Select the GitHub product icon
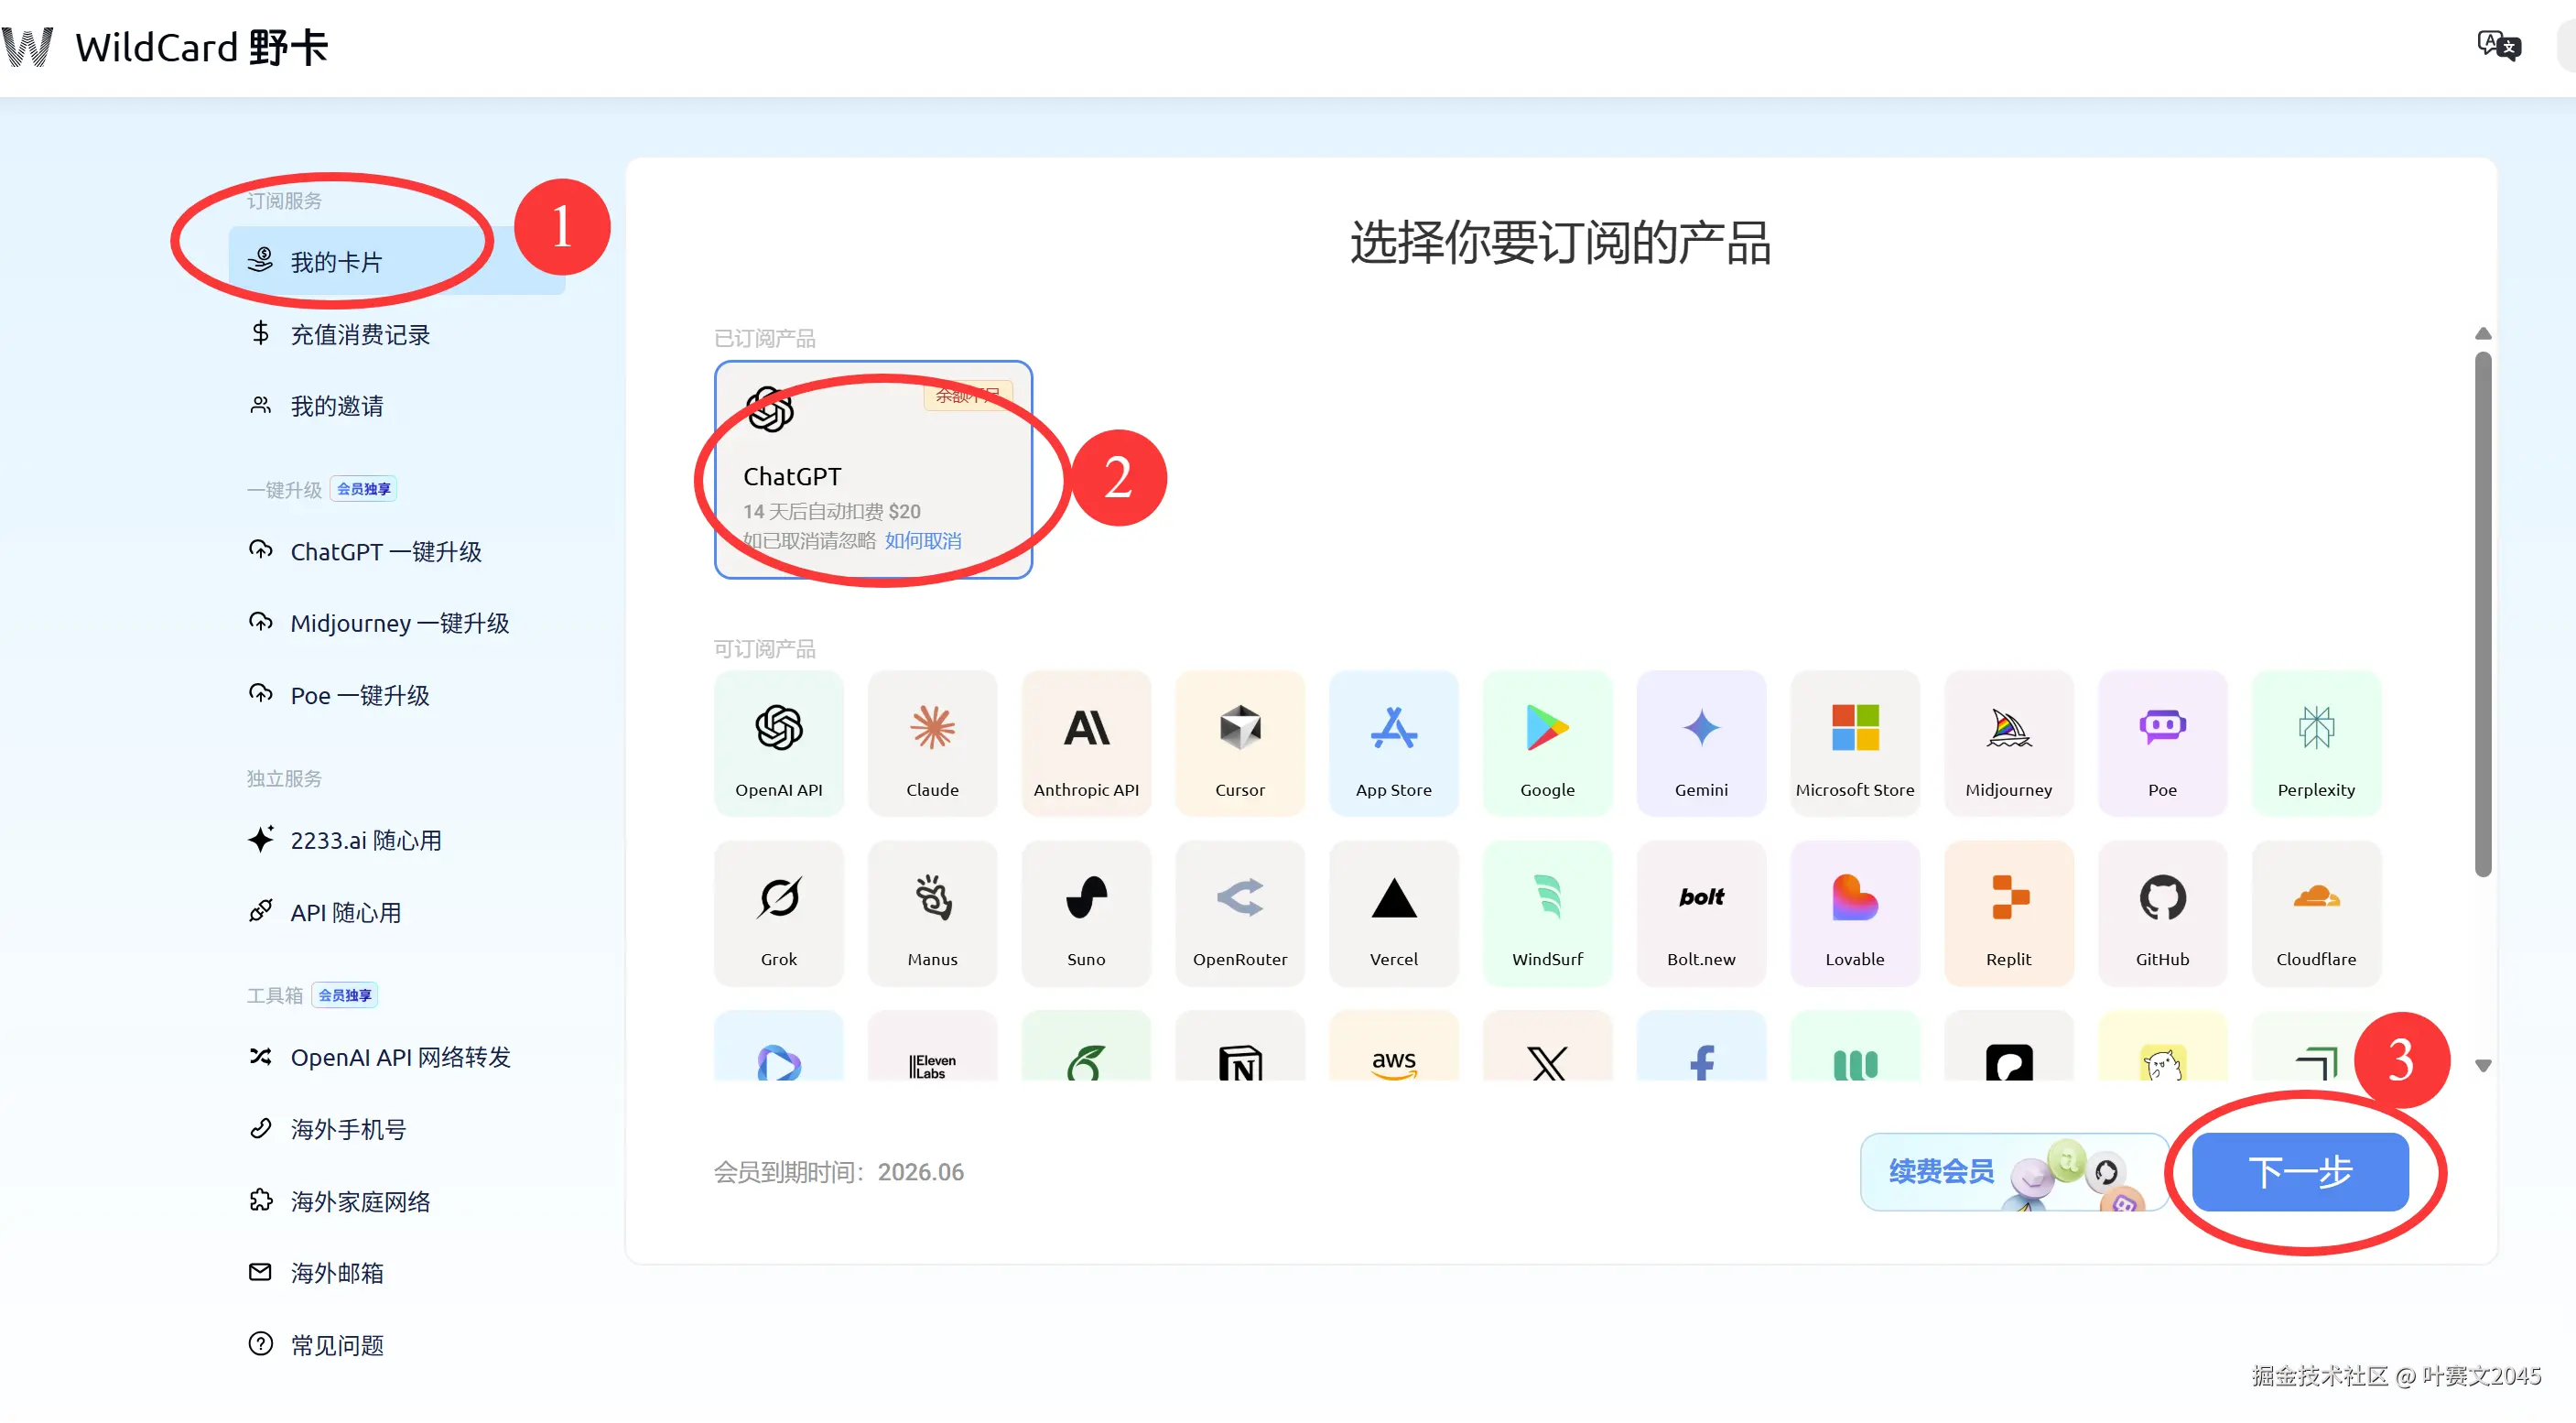The height and width of the screenshot is (1423, 2576). coord(2162,912)
